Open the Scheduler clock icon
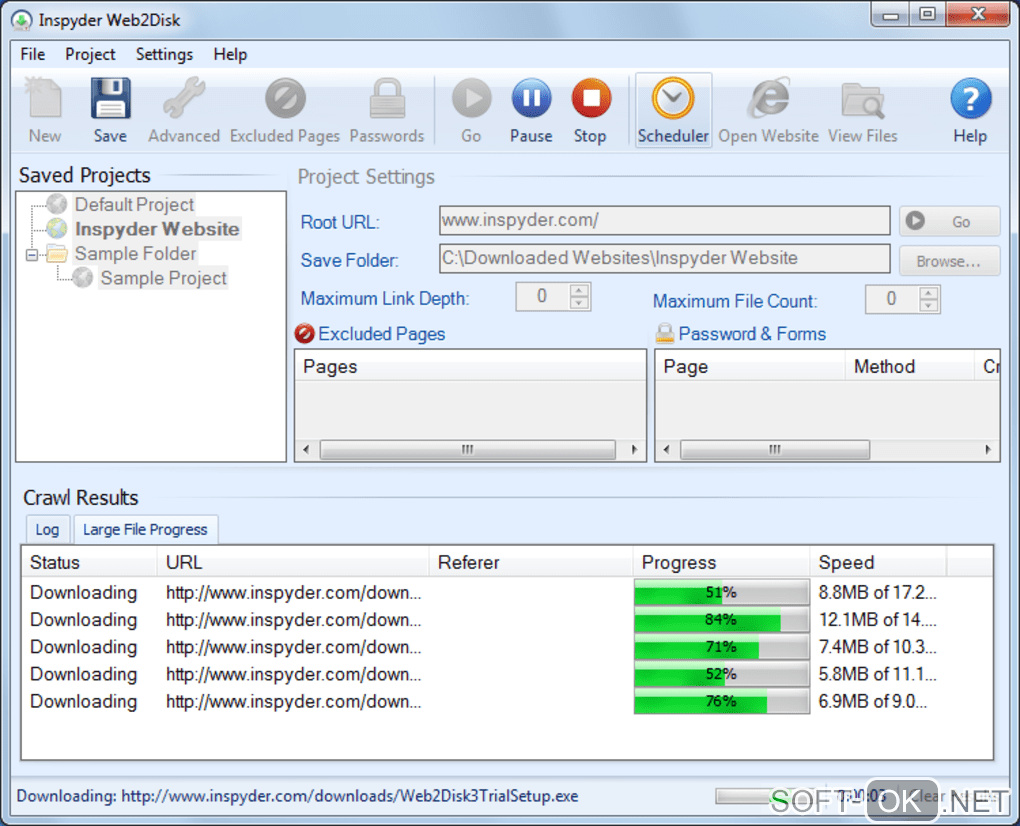1020x826 pixels. pyautogui.click(x=673, y=99)
